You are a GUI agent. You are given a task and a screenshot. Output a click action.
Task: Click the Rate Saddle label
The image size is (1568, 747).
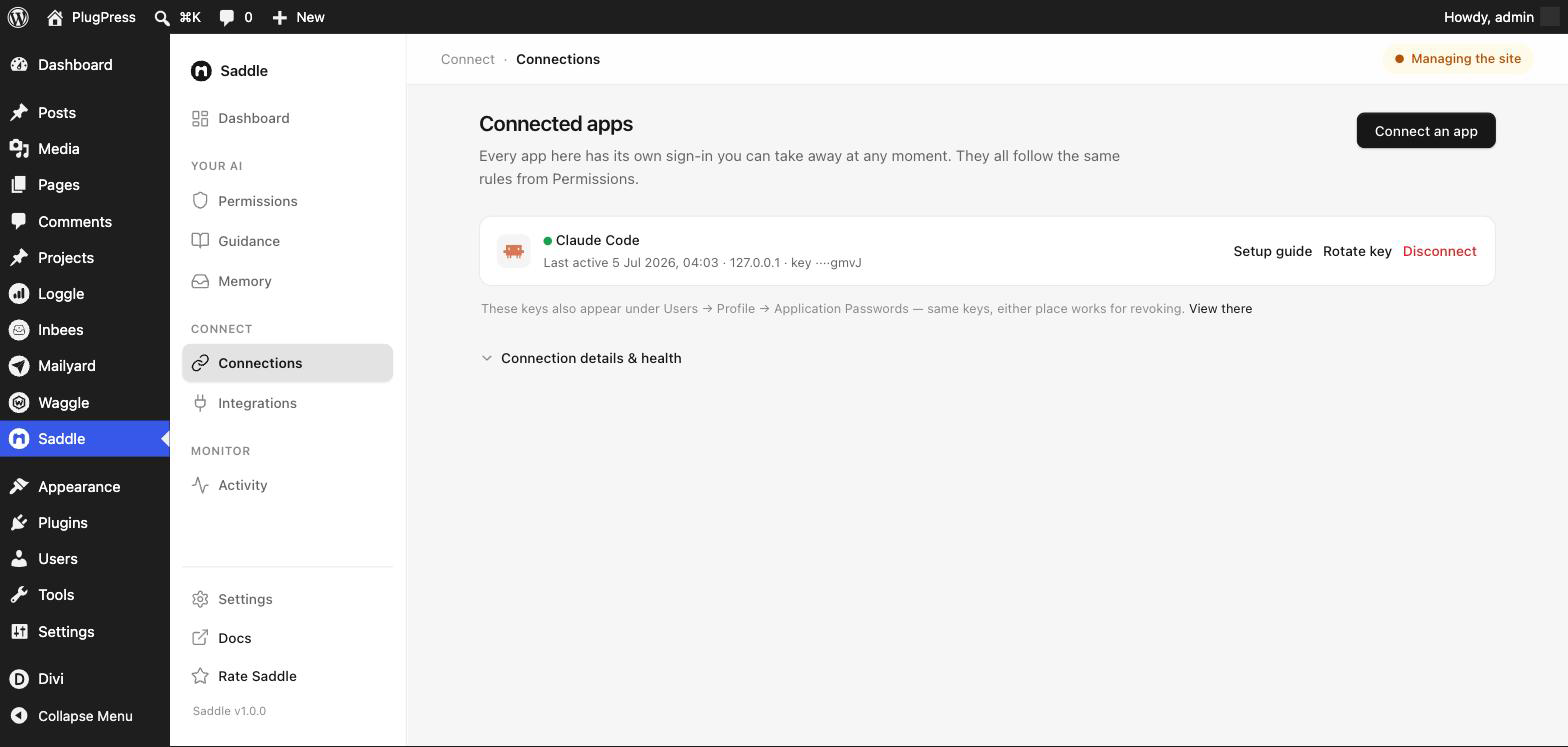(257, 676)
